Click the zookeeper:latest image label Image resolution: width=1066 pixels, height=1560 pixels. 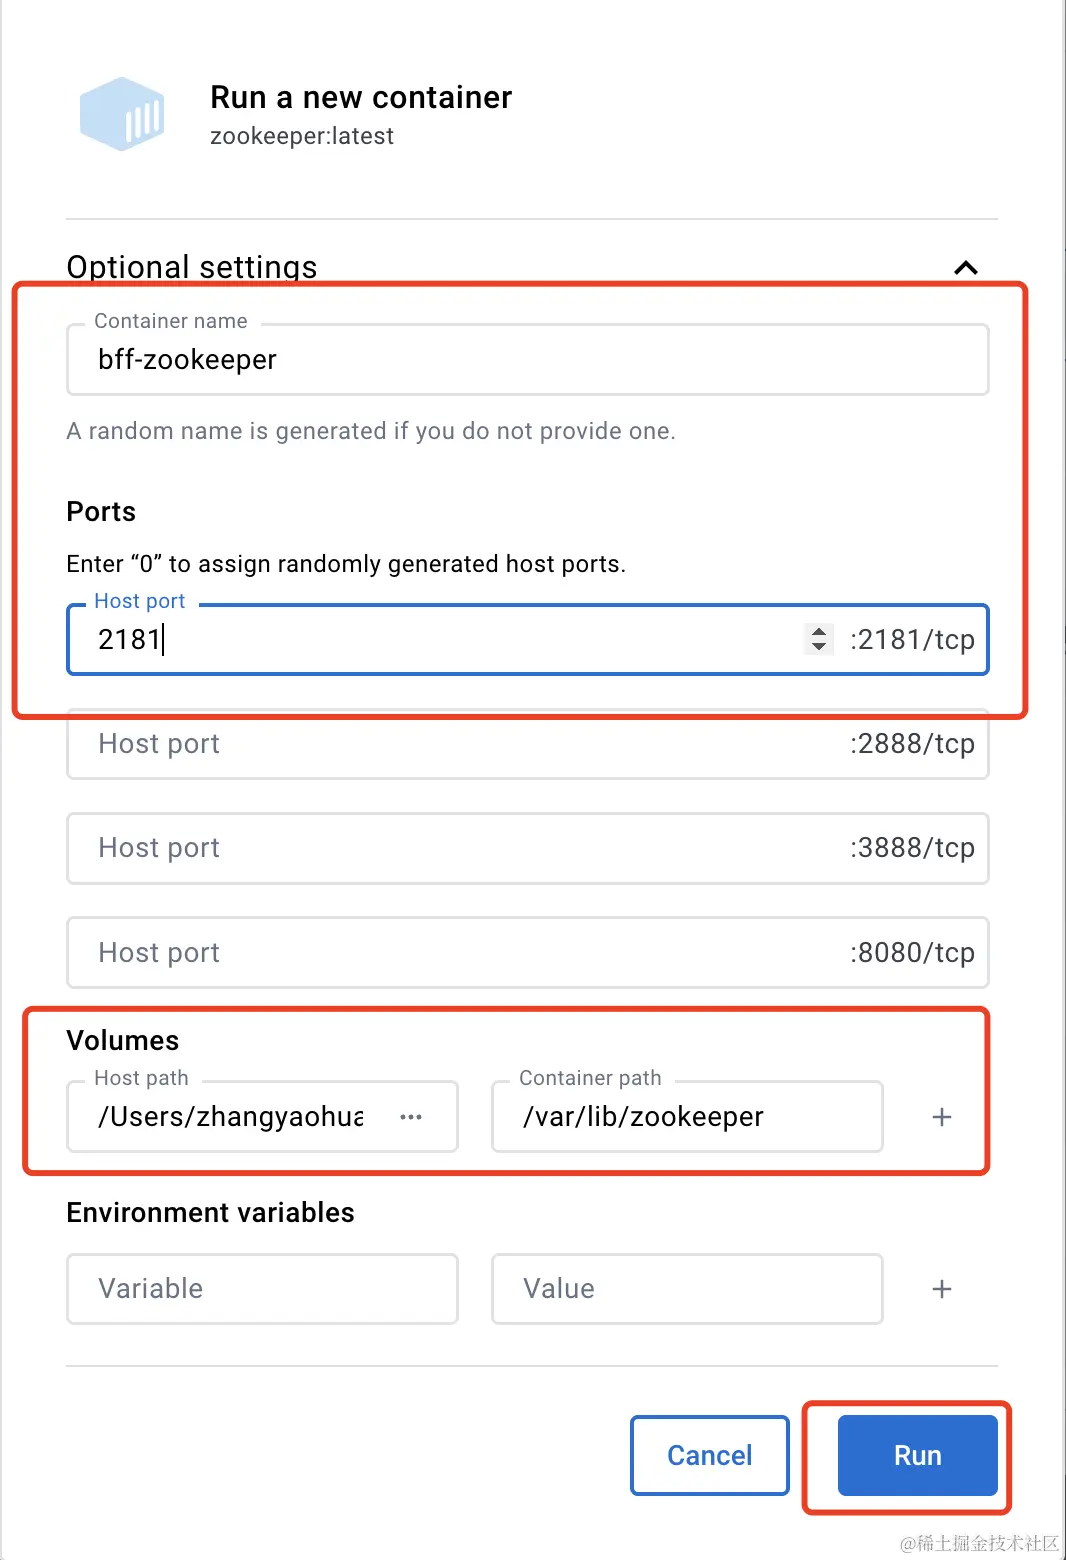click(302, 136)
